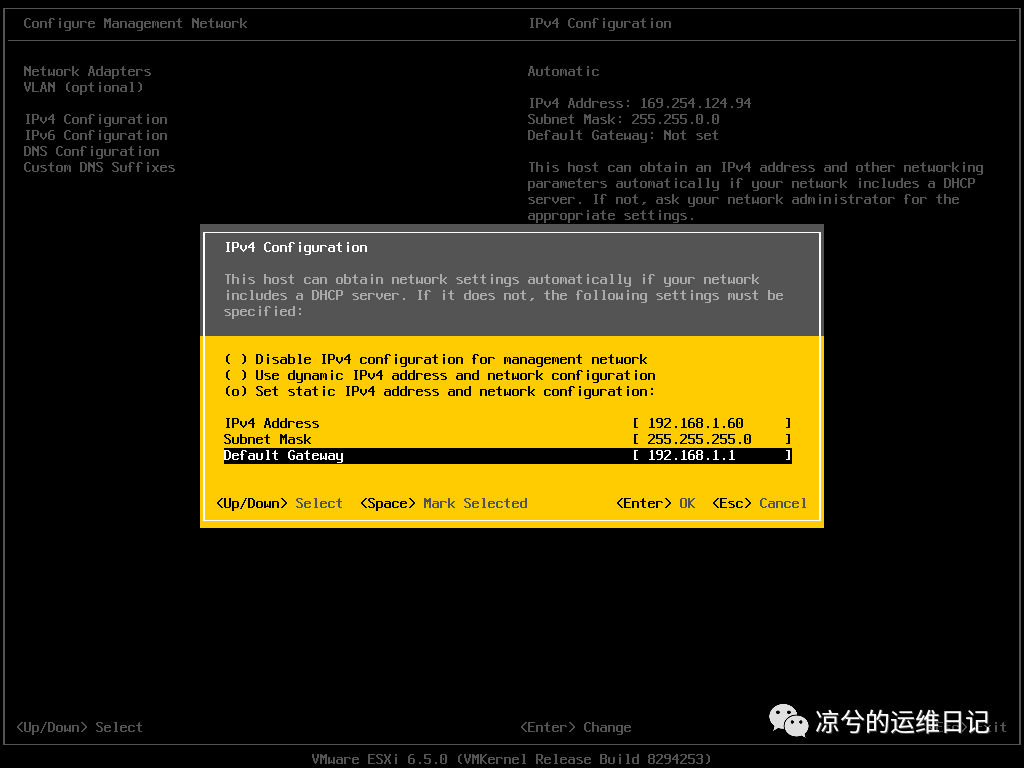Click IPv4 Address label in dialog

[x=272, y=423]
